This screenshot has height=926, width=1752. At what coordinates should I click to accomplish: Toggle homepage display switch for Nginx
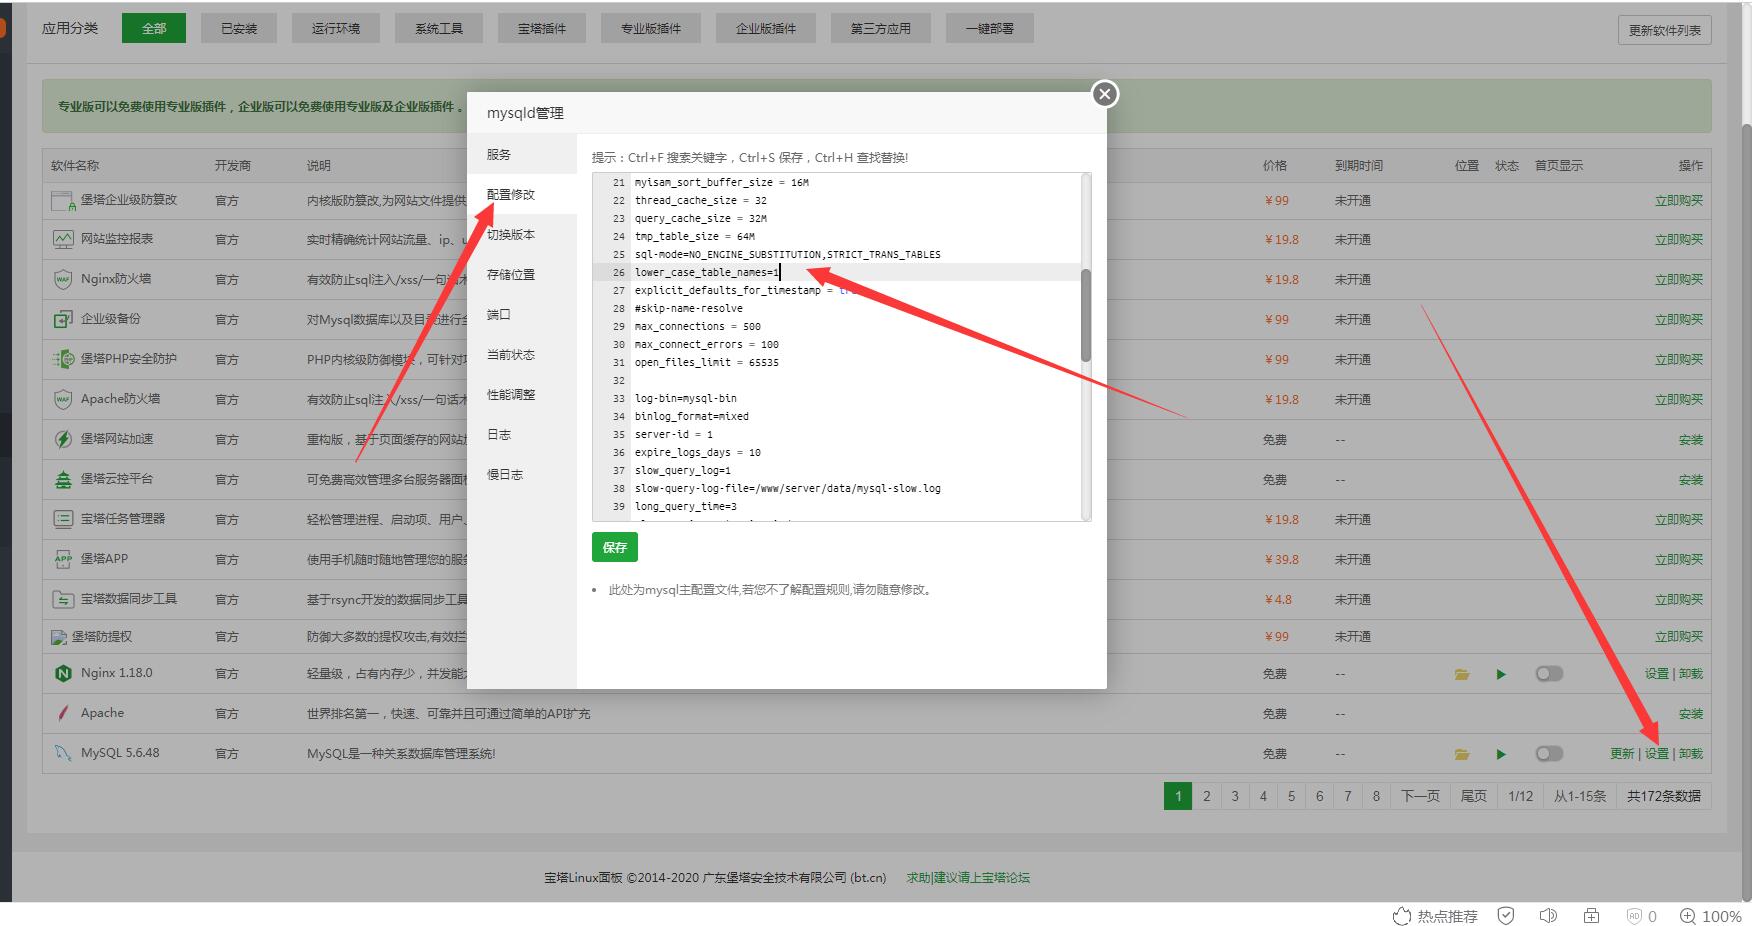[1549, 674]
